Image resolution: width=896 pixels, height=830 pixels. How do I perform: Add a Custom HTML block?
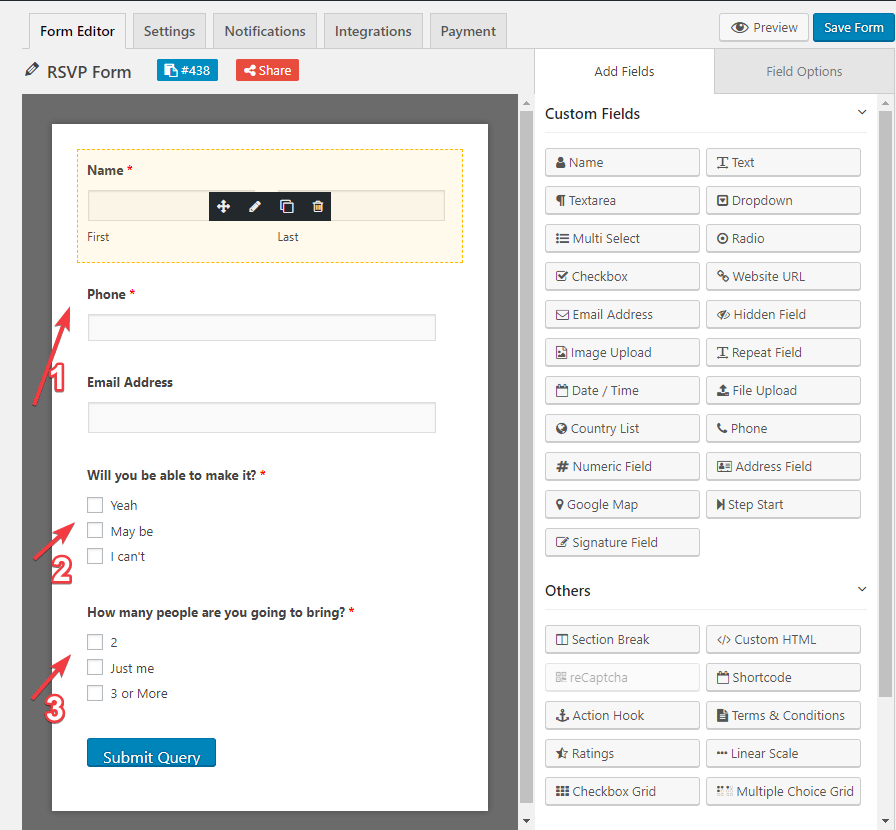tap(783, 640)
